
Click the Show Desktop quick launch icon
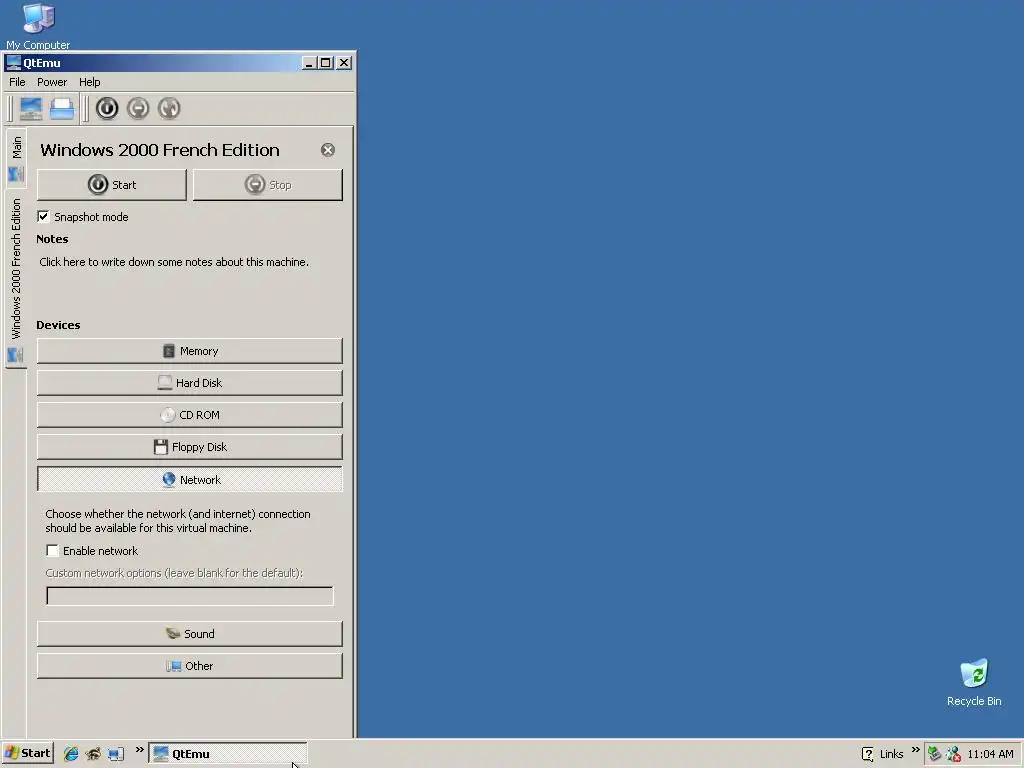click(x=116, y=754)
